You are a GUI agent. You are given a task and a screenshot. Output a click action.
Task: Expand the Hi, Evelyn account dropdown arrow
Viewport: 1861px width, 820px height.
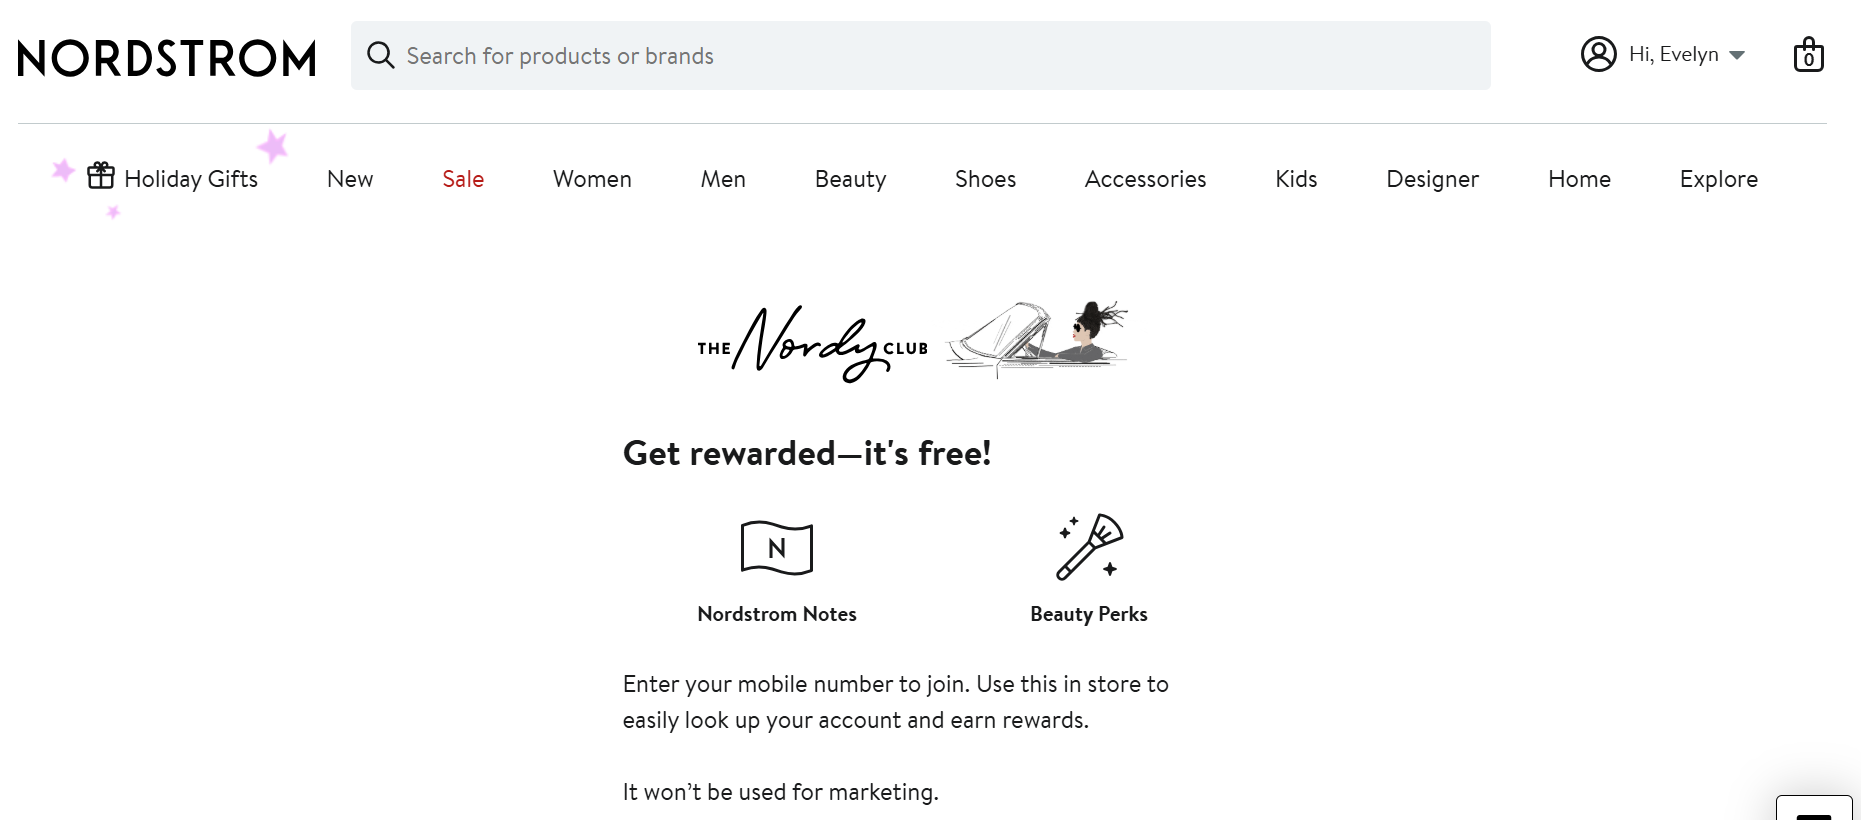pyautogui.click(x=1737, y=55)
